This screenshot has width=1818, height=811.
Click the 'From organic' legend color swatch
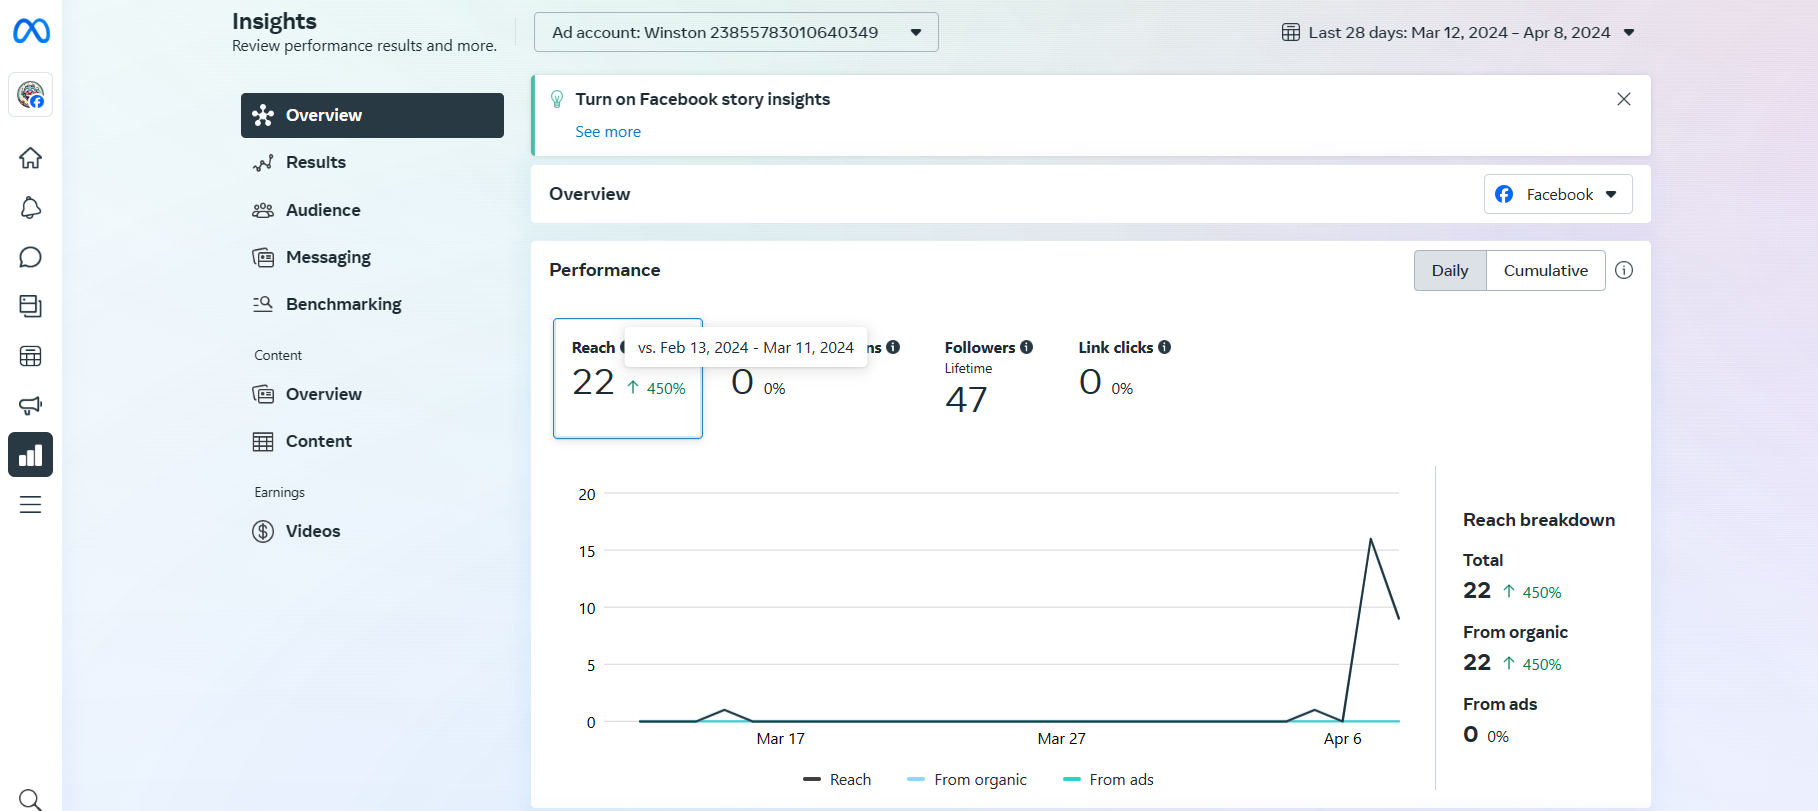(916, 780)
